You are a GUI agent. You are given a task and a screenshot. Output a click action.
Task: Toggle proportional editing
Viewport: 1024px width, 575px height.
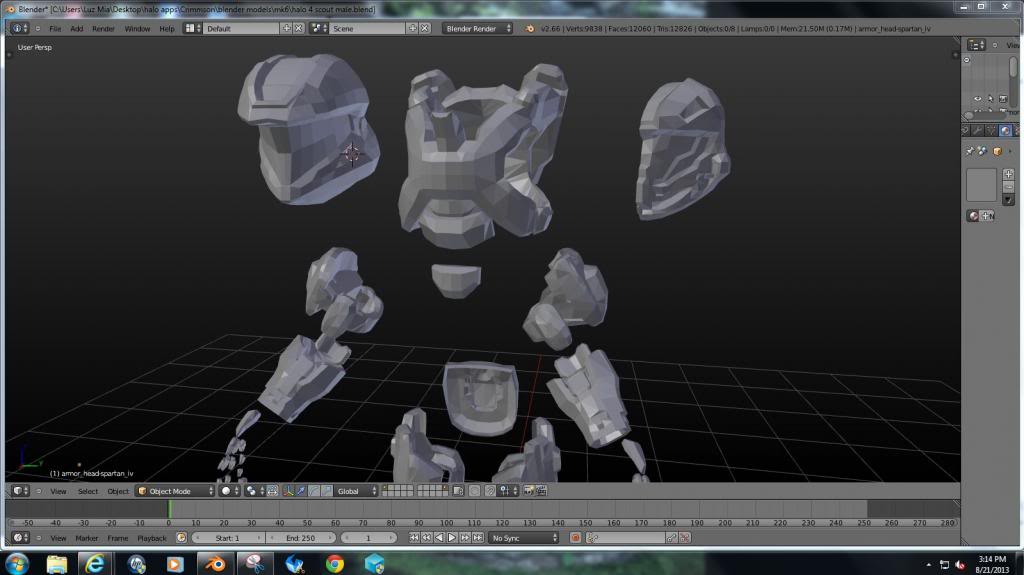point(475,491)
